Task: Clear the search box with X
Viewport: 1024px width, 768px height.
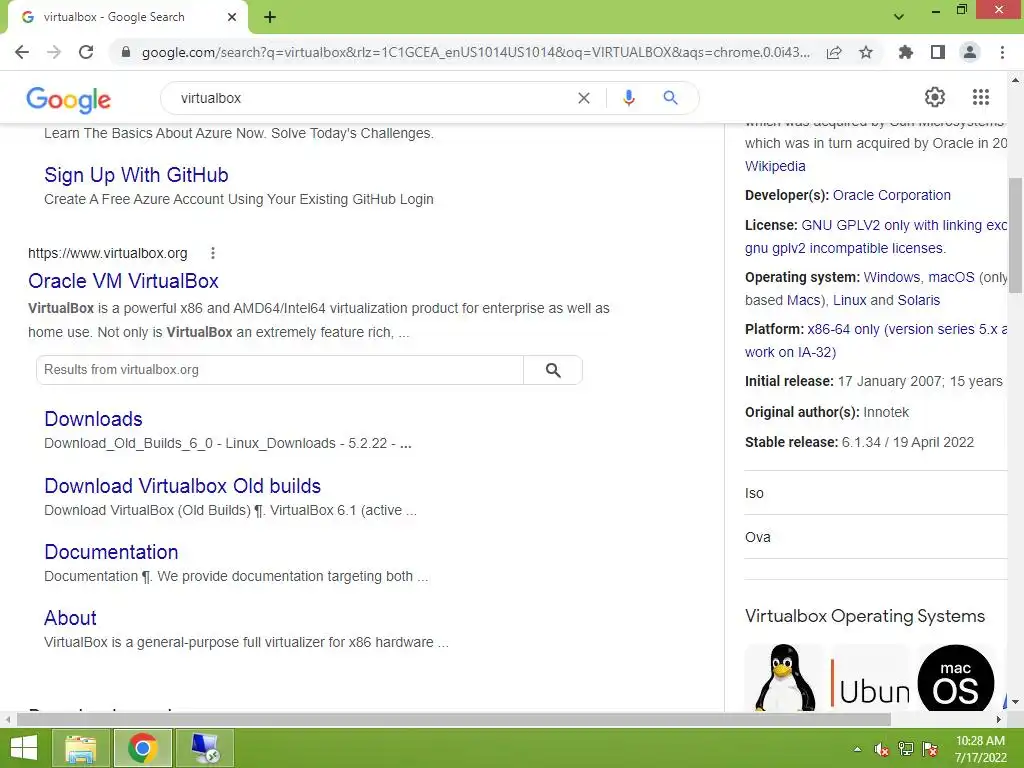Action: click(x=584, y=98)
